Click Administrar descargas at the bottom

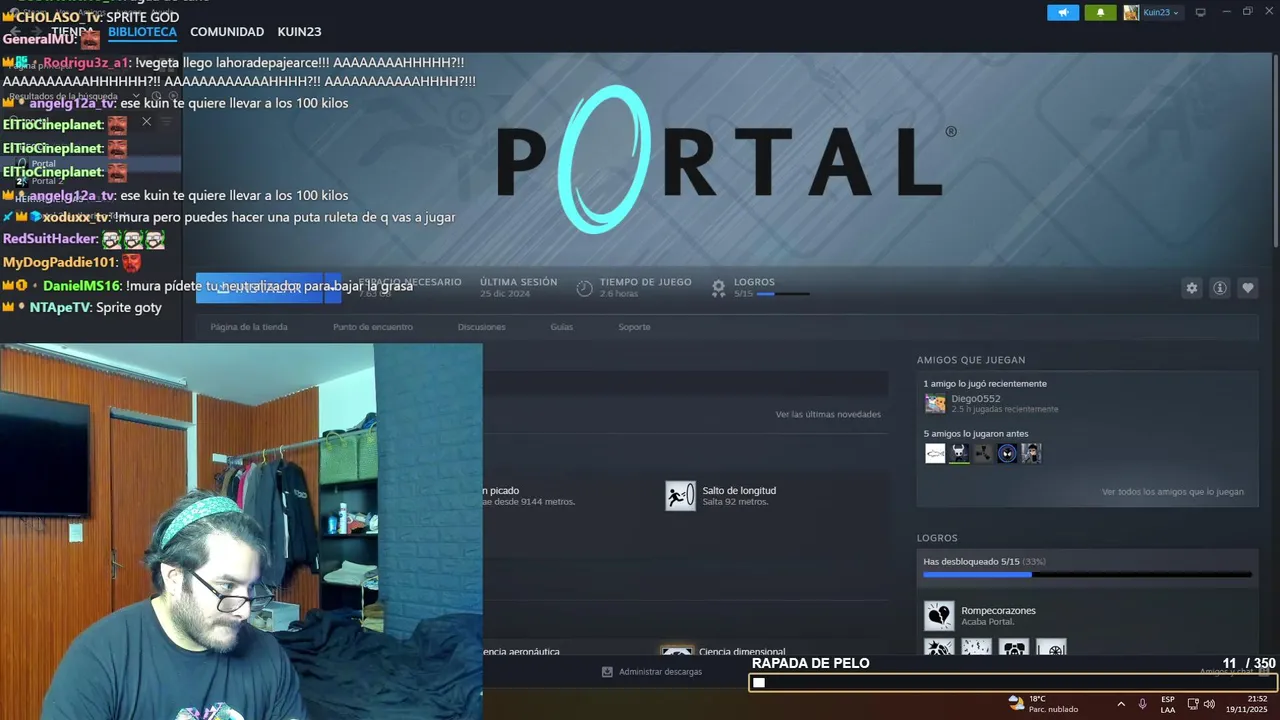(x=660, y=672)
